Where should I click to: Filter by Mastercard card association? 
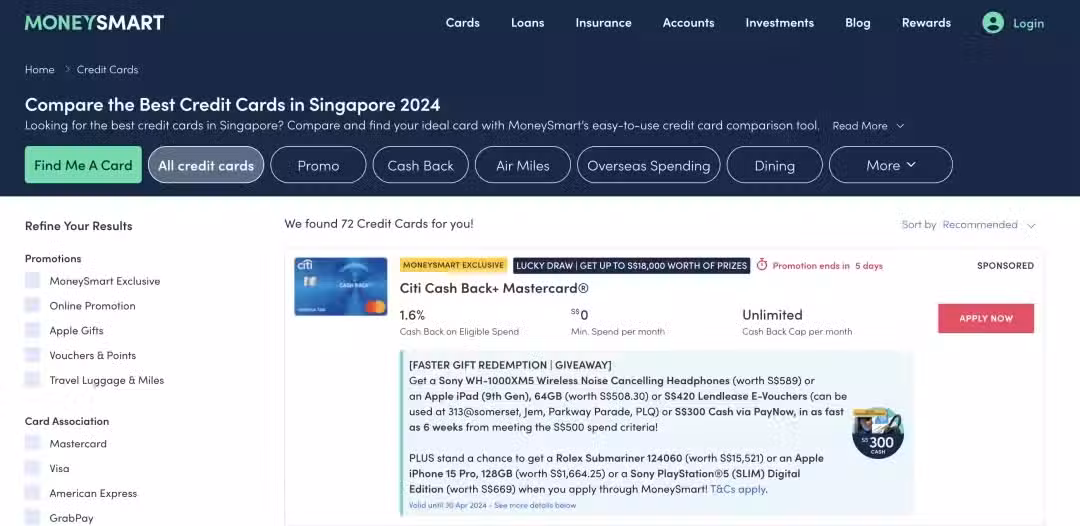(x=32, y=443)
